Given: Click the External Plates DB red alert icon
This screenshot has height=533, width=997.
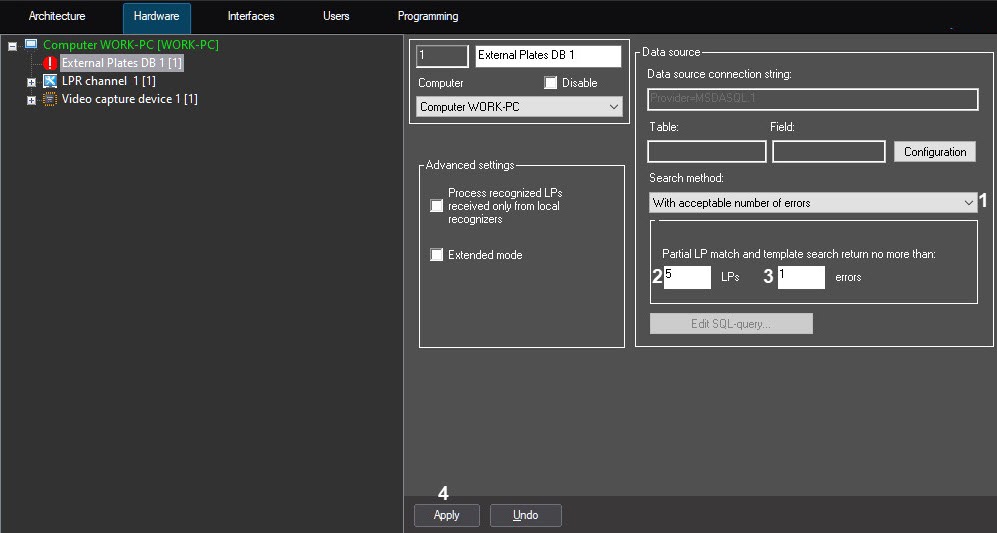Looking at the screenshot, I should (x=50, y=63).
